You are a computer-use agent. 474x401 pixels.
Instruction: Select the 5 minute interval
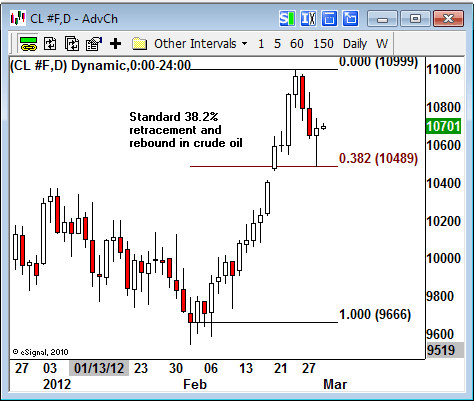[277, 44]
